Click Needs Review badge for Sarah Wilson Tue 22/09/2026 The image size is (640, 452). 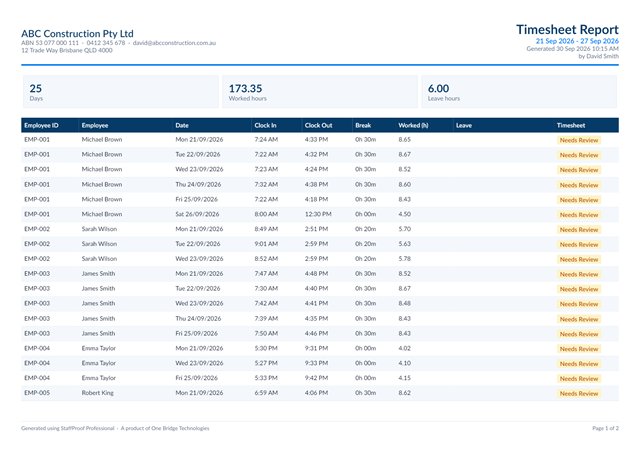[x=579, y=245]
